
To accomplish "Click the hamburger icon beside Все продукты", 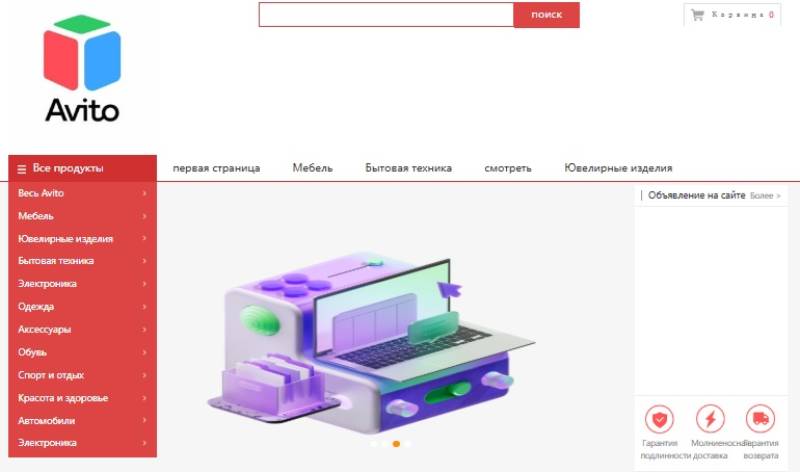I will [21, 169].
